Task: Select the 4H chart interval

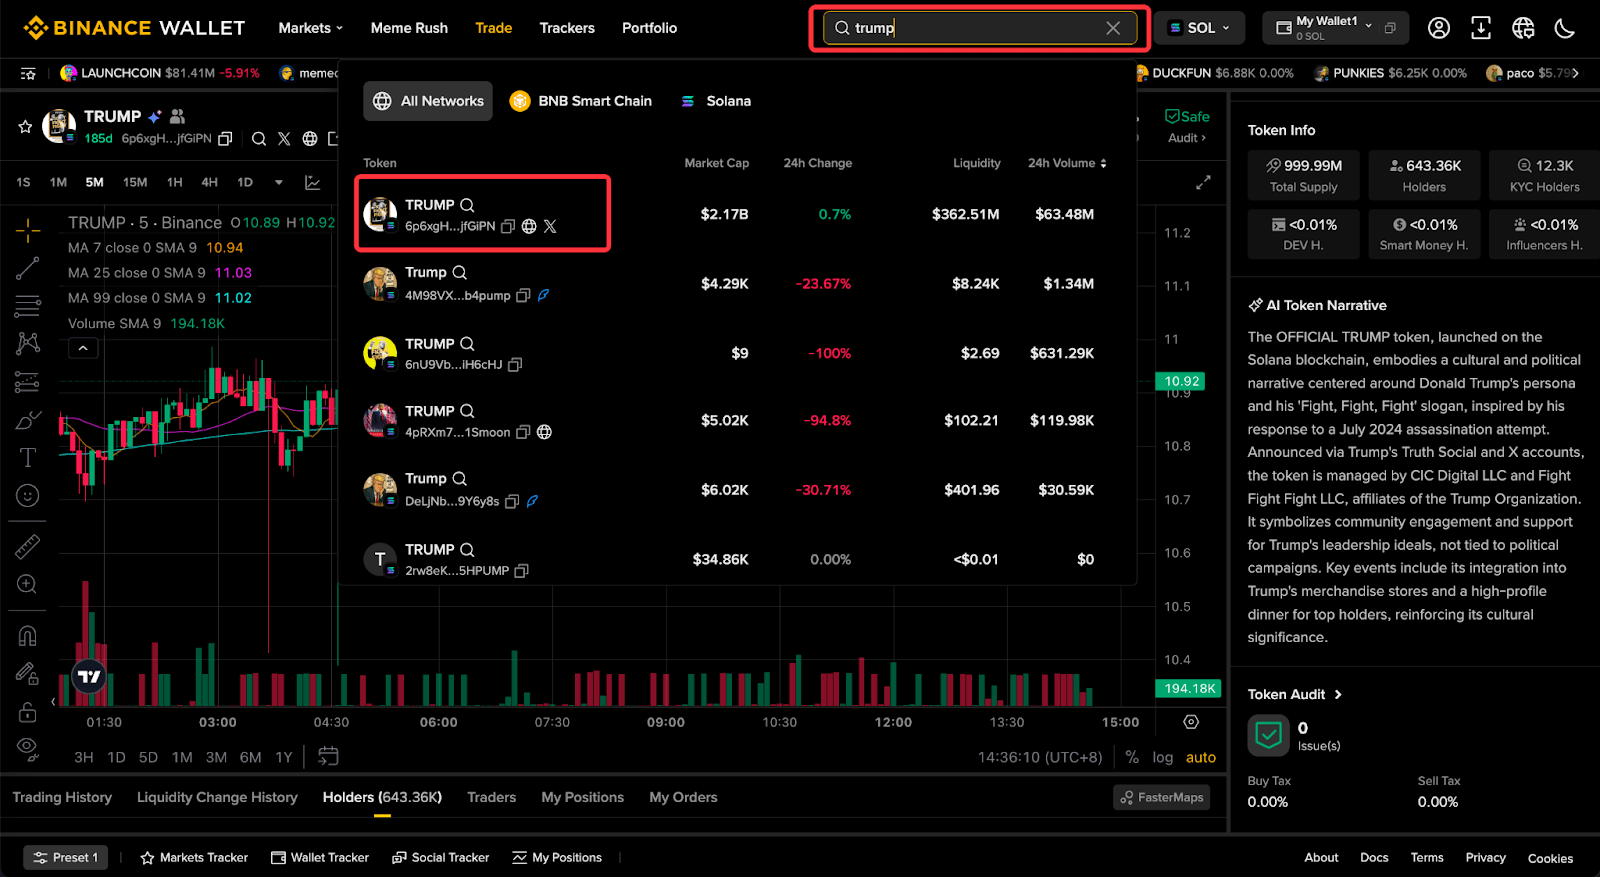Action: (x=209, y=182)
